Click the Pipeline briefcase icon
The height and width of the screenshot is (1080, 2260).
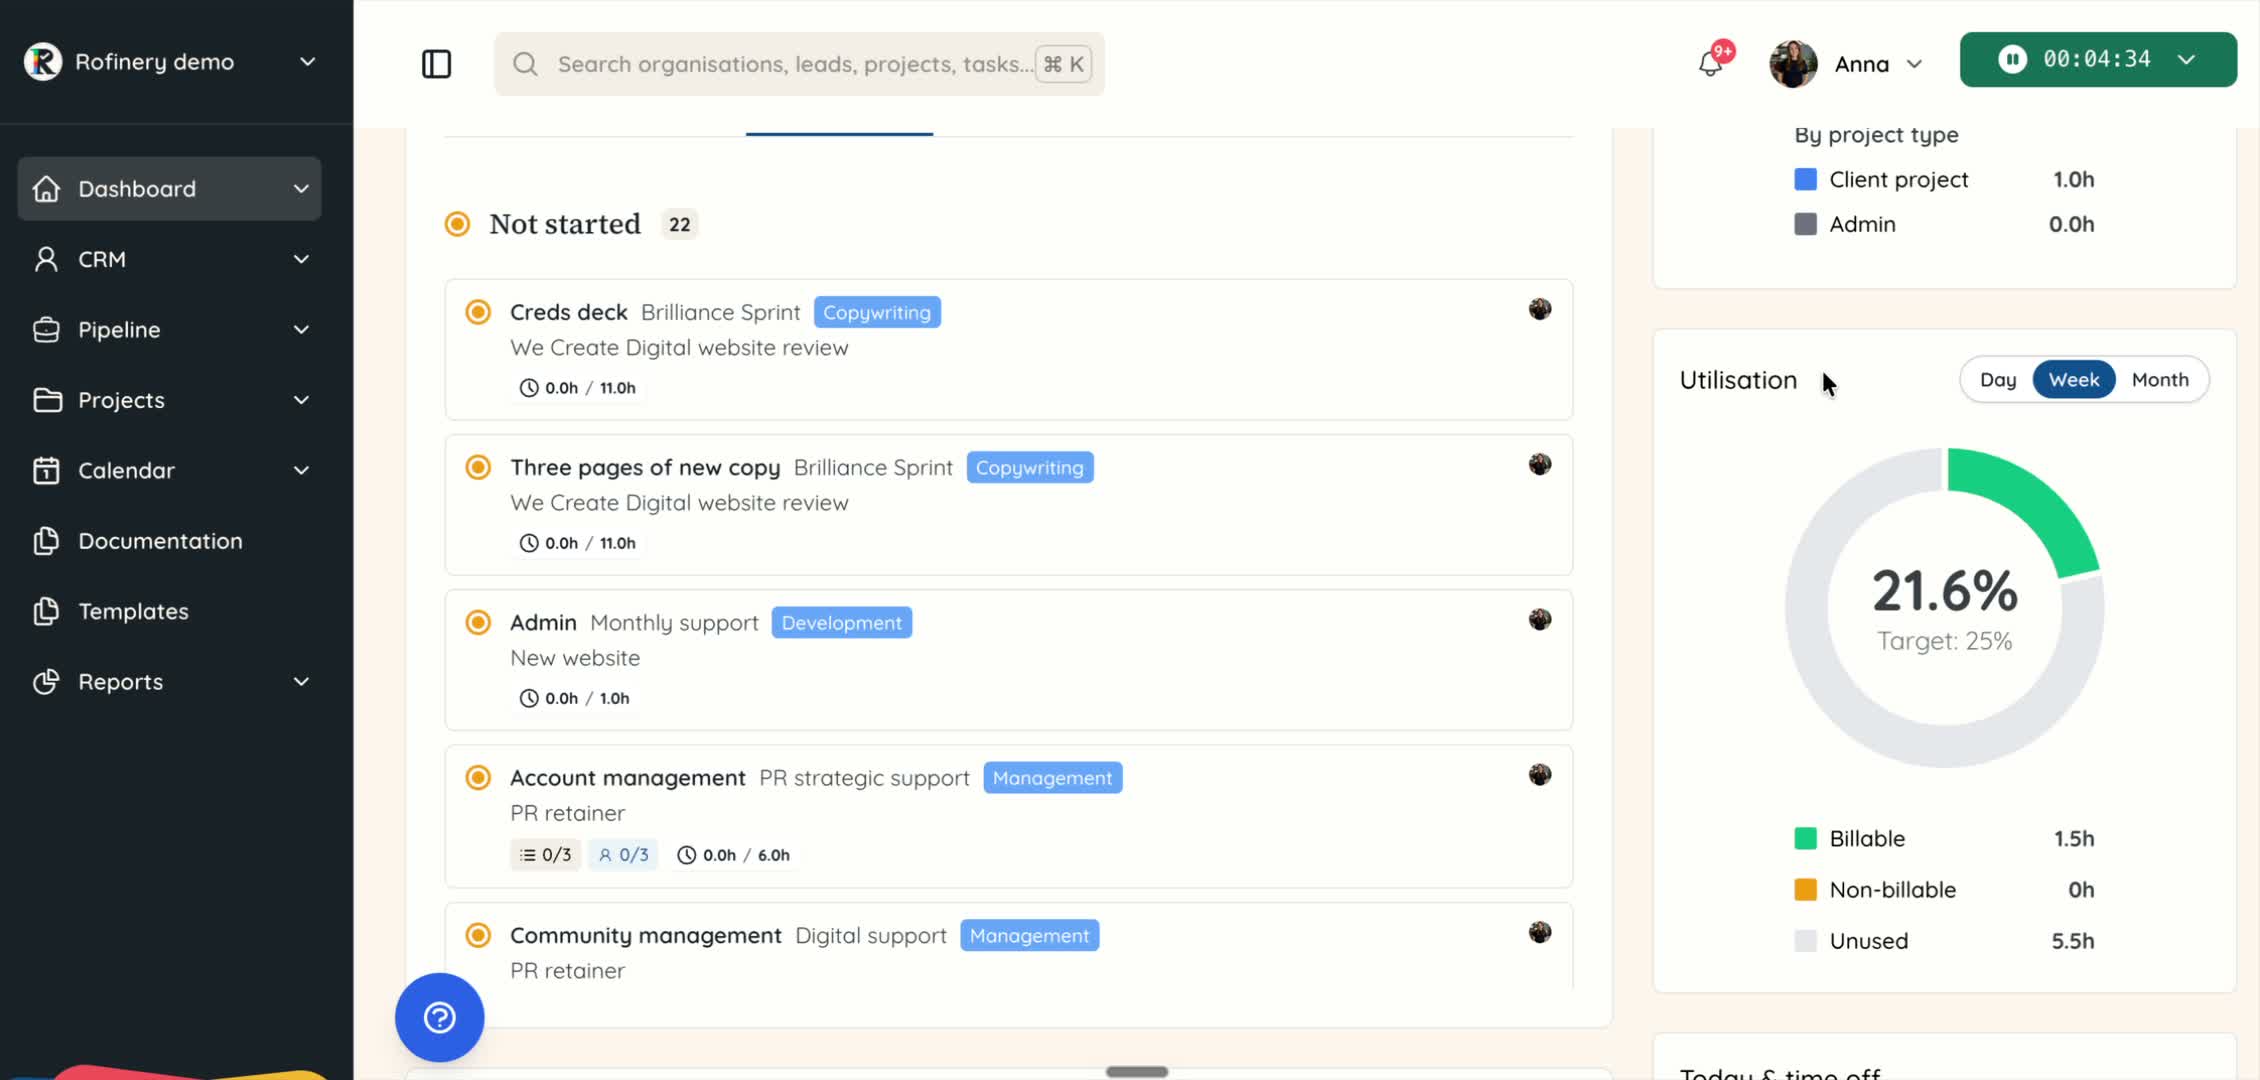(x=46, y=330)
